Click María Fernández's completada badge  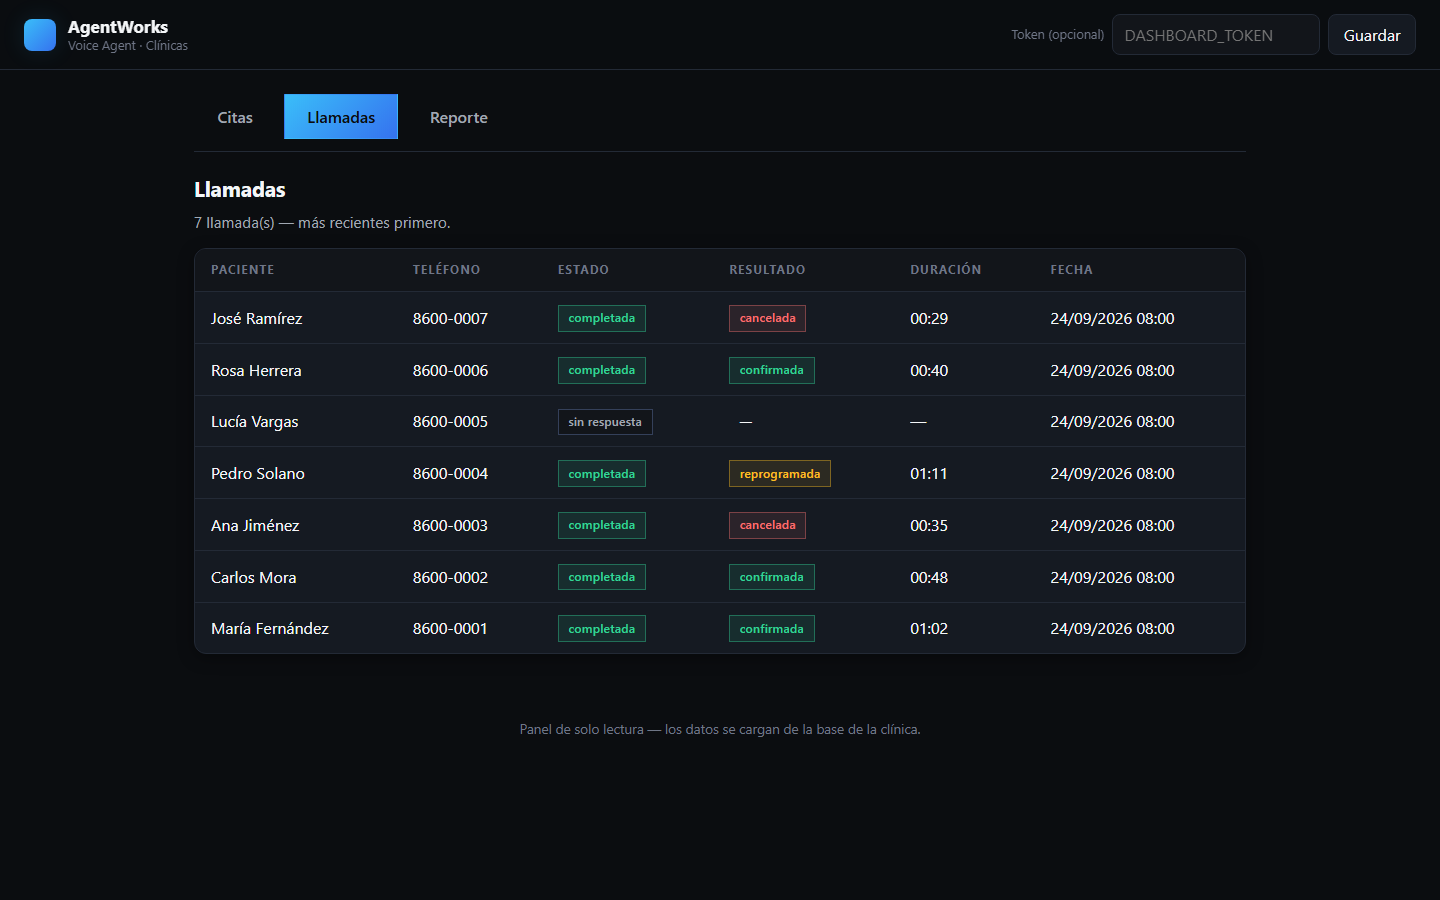(x=602, y=629)
